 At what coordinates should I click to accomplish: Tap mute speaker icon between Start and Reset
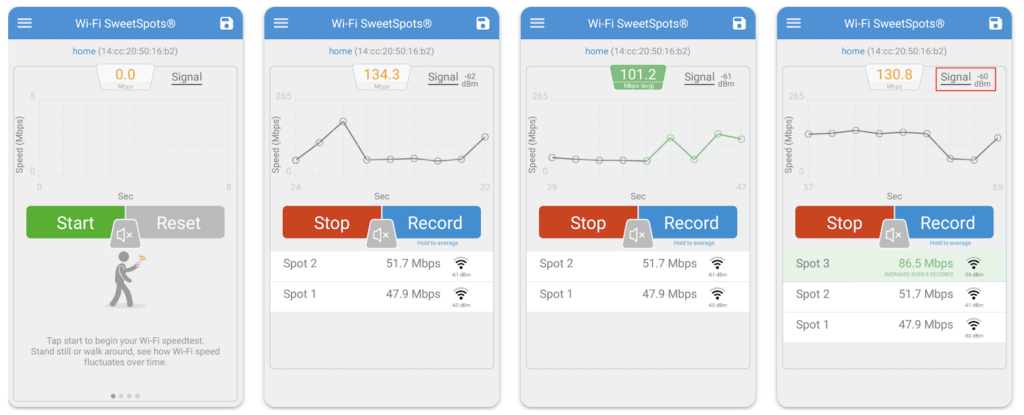coord(125,235)
